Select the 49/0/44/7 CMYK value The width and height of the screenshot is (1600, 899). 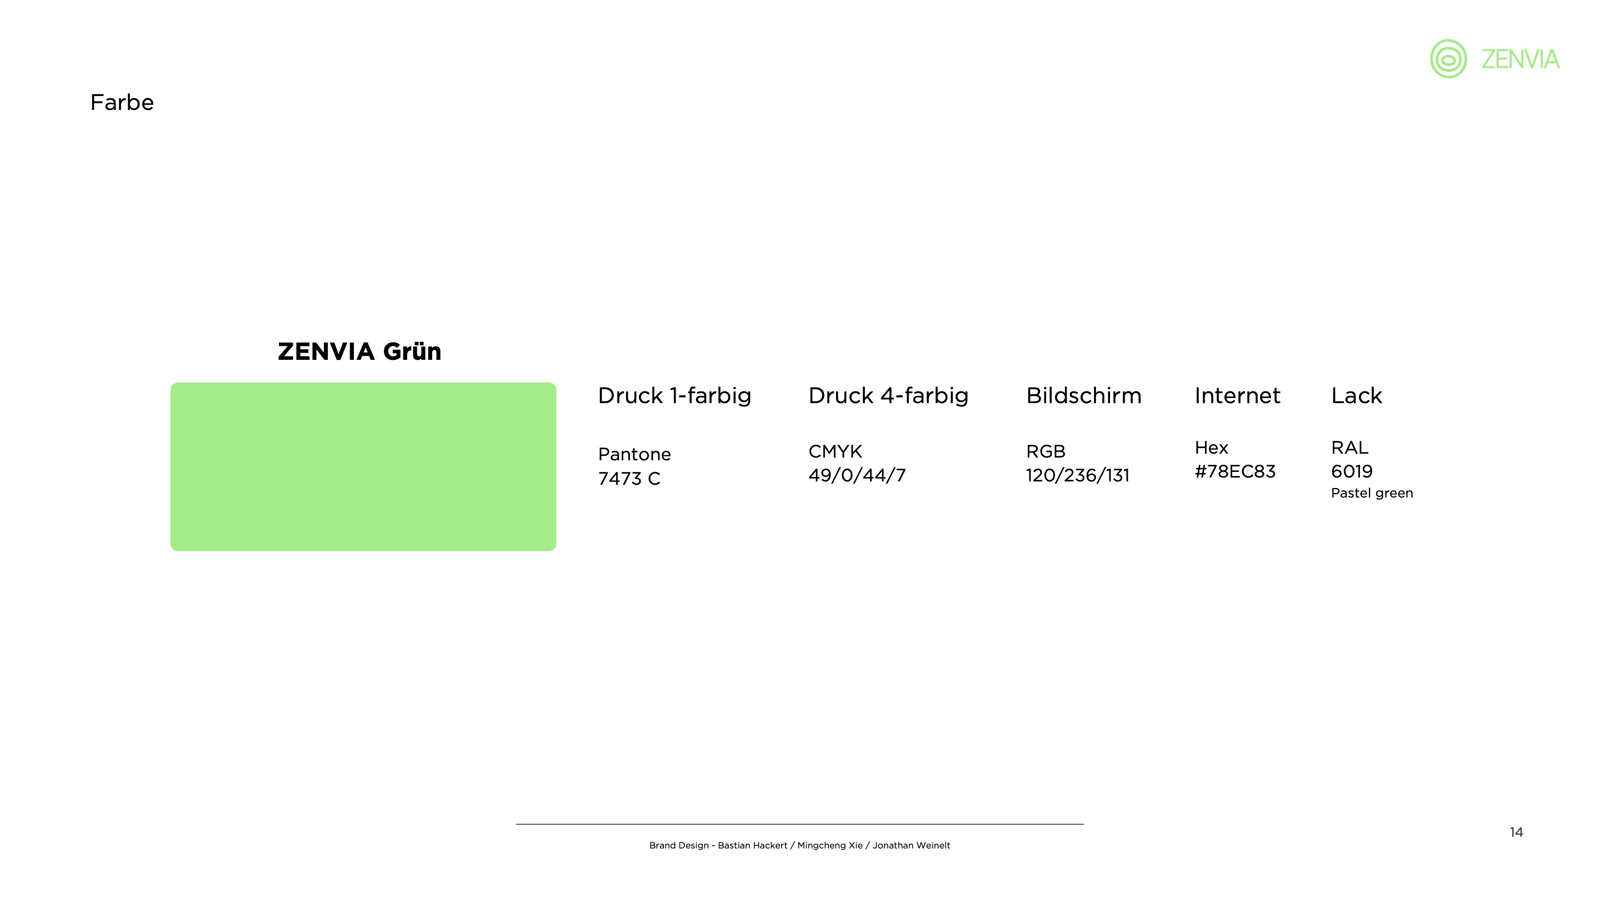coord(857,476)
